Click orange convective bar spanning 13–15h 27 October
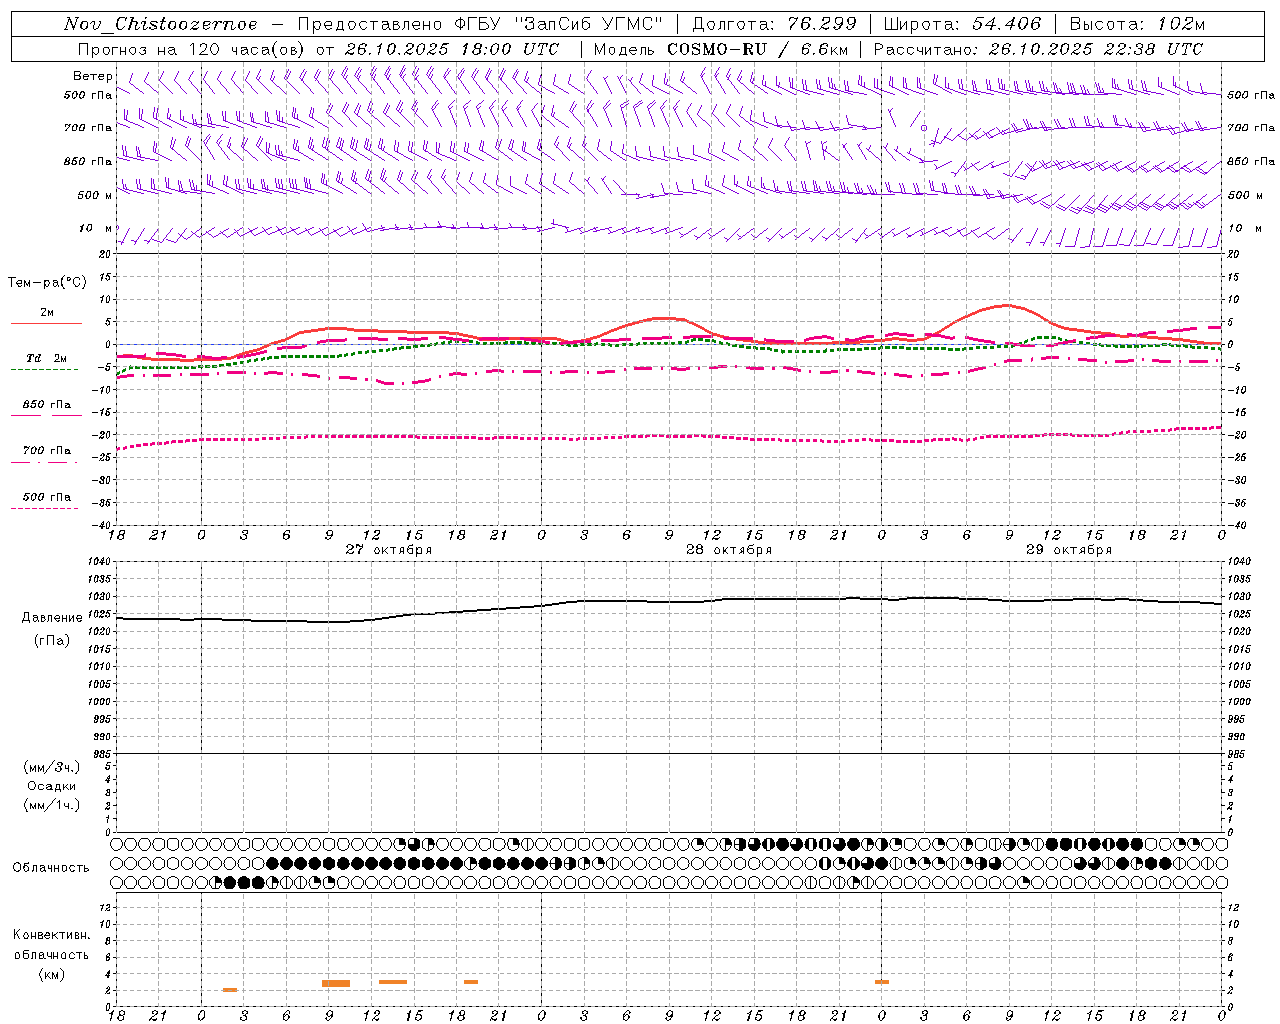This screenshot has height=1024, width=1280. [x=393, y=982]
